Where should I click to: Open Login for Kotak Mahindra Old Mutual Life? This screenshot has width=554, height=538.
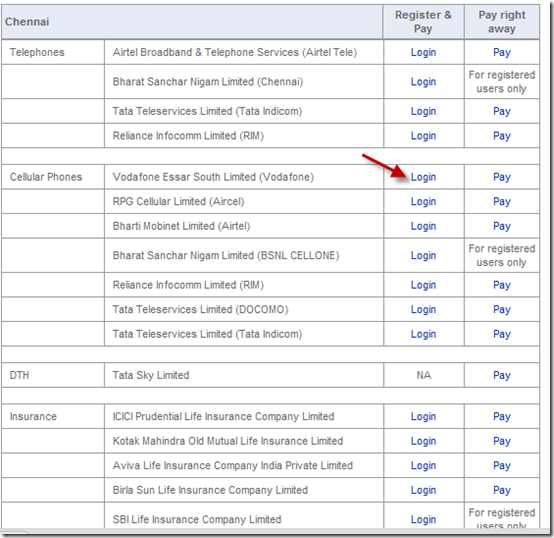[x=423, y=441]
